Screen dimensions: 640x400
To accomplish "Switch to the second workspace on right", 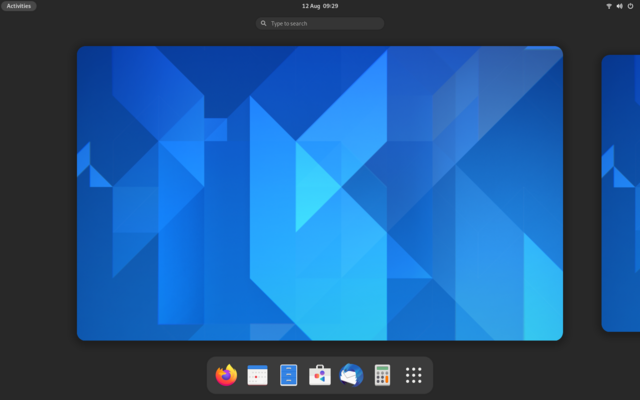I will tap(621, 193).
